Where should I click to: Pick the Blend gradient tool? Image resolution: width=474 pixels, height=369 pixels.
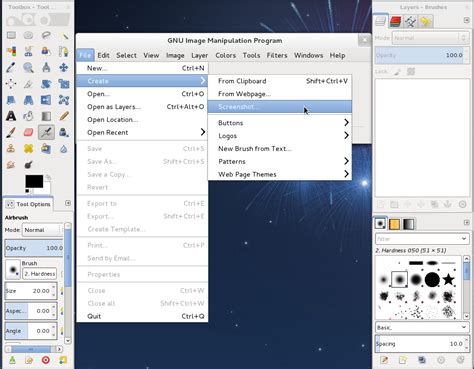tap(46, 116)
